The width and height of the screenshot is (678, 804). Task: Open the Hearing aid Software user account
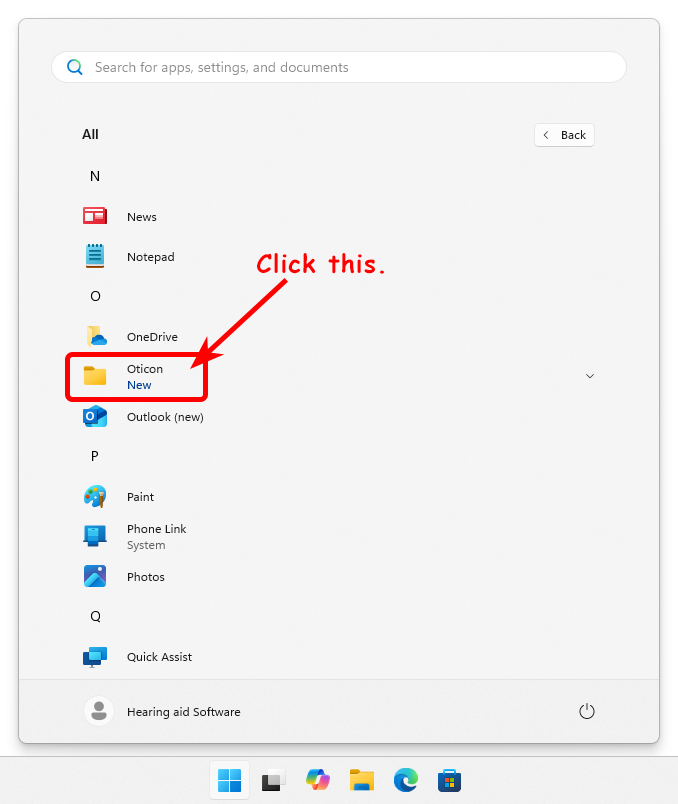coord(163,711)
